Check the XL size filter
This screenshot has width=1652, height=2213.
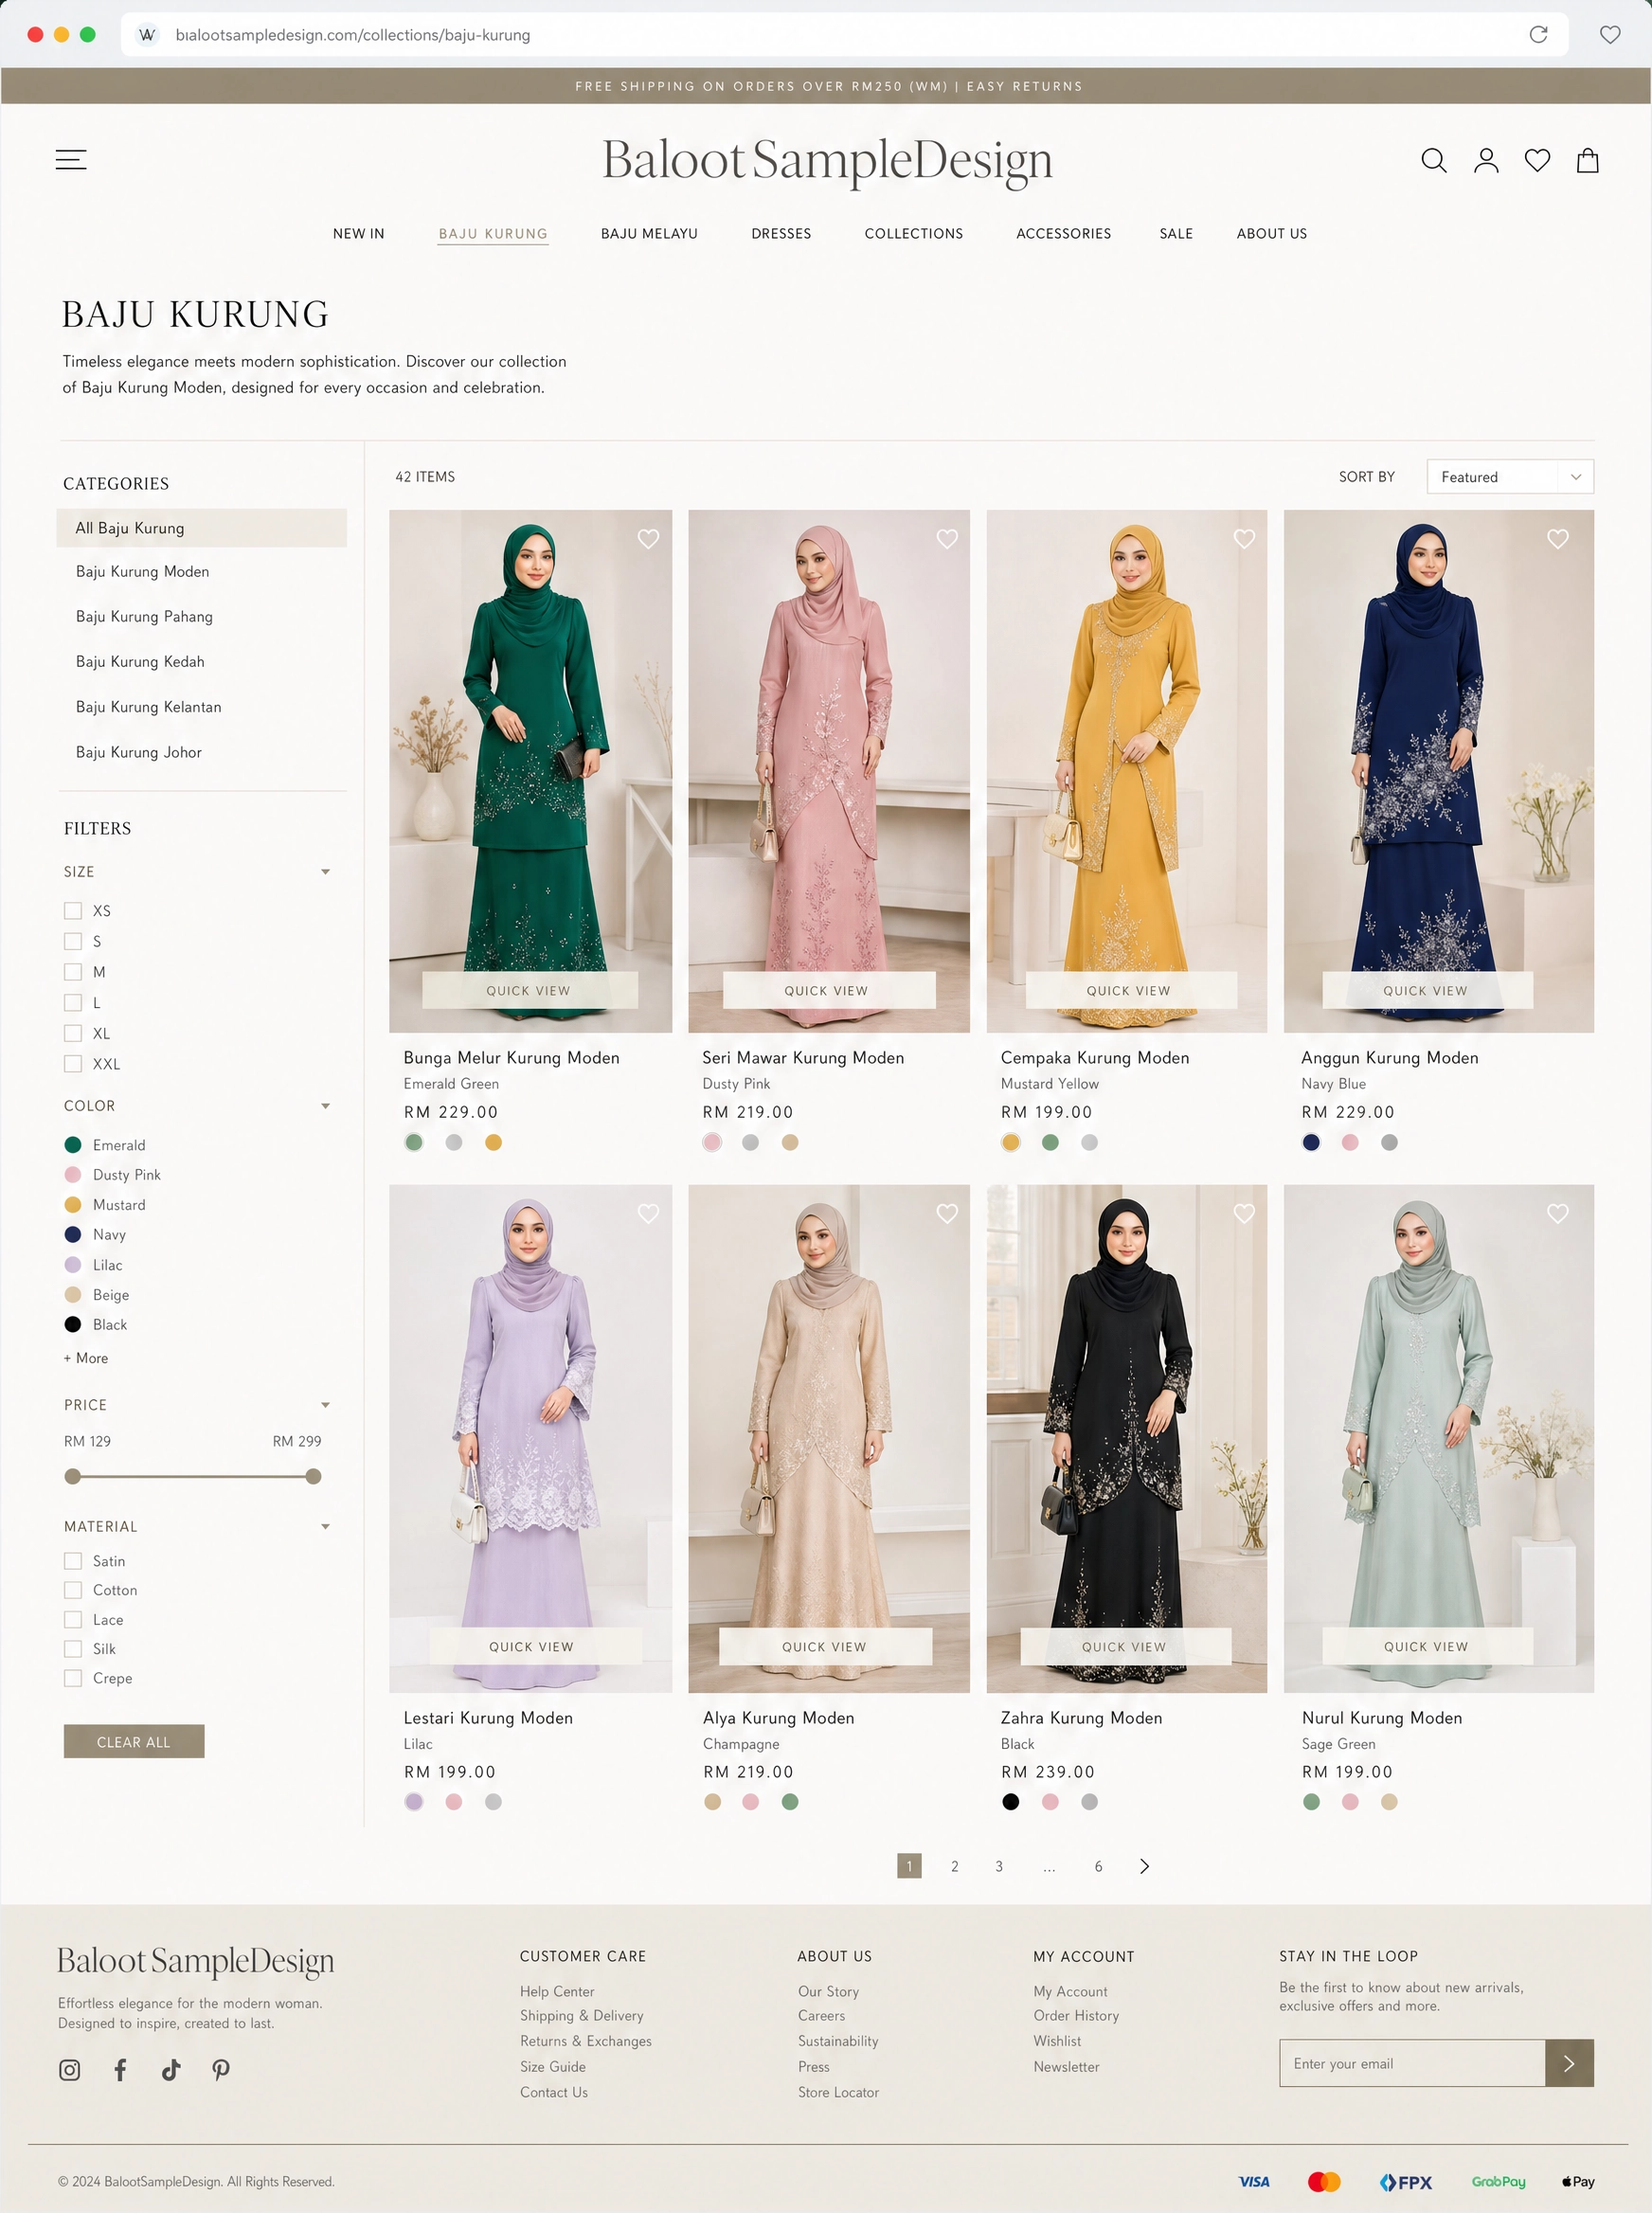[x=73, y=1033]
